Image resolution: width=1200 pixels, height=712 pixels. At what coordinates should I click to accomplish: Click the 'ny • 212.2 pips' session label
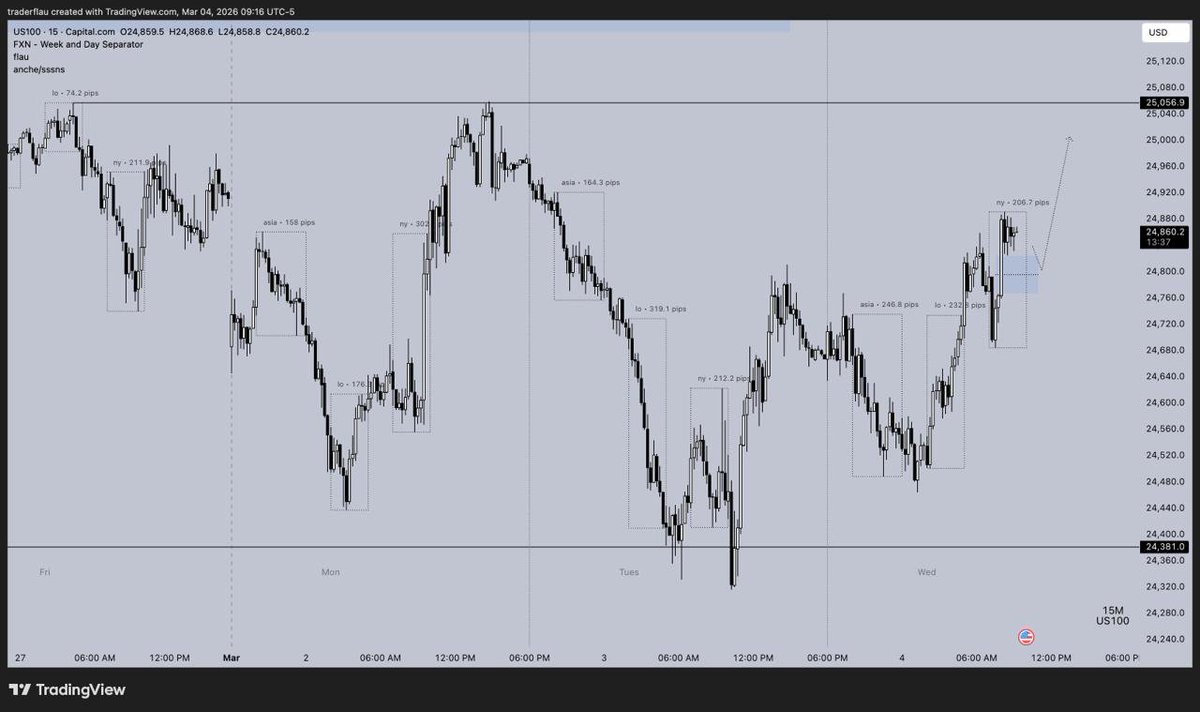click(x=722, y=378)
